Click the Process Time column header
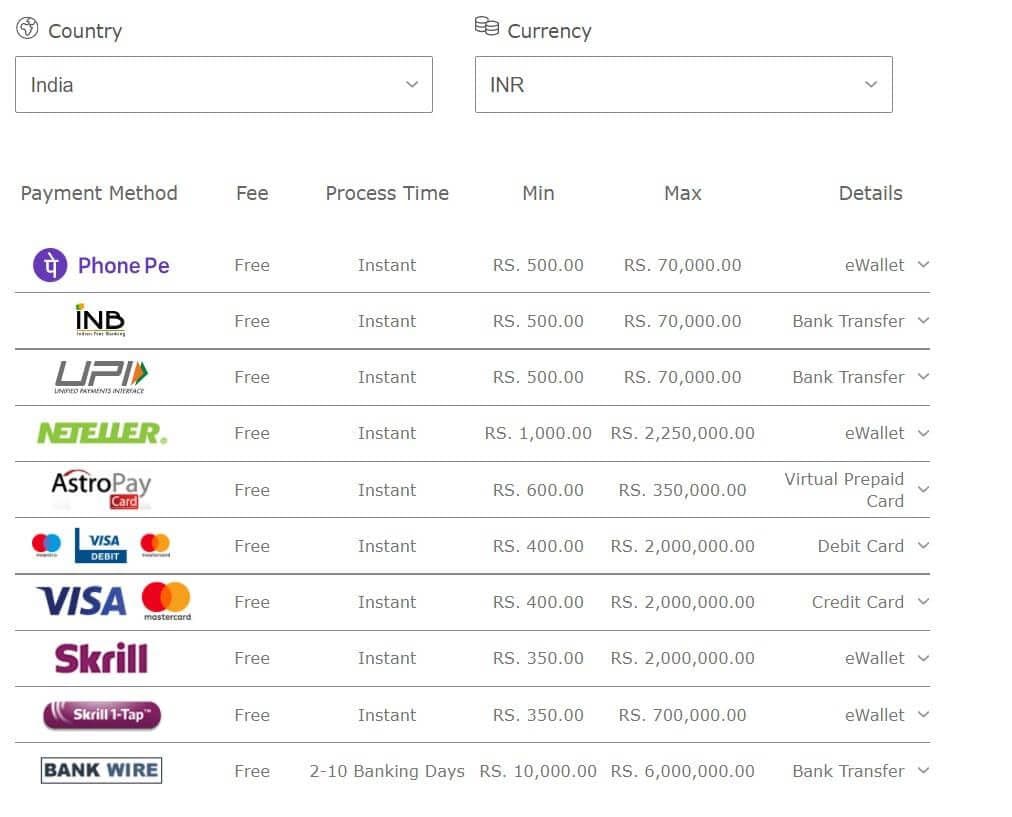The image size is (1012, 817). pyautogui.click(x=387, y=193)
